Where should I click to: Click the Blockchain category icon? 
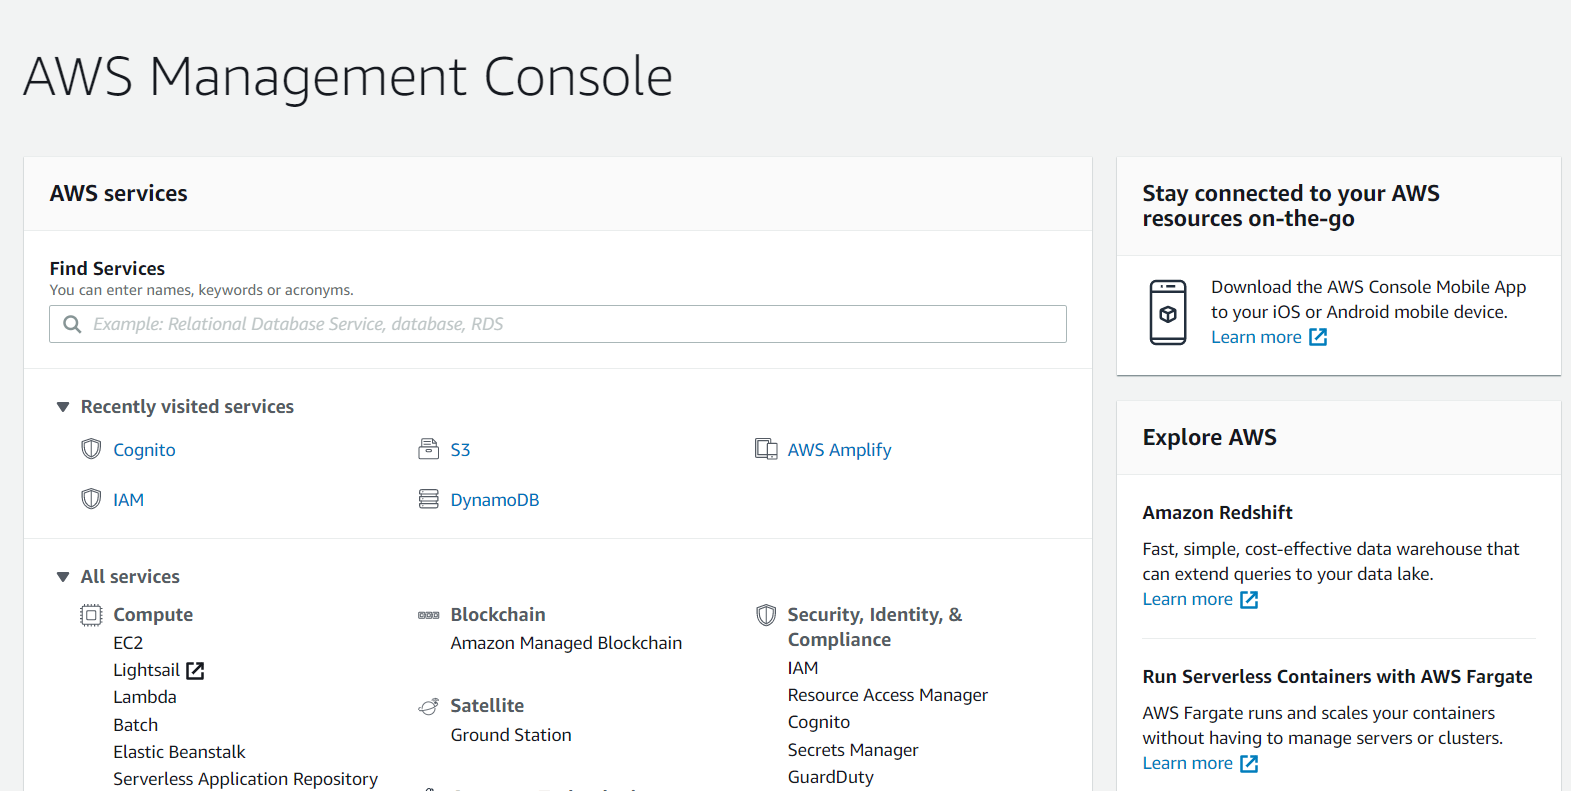click(x=428, y=615)
